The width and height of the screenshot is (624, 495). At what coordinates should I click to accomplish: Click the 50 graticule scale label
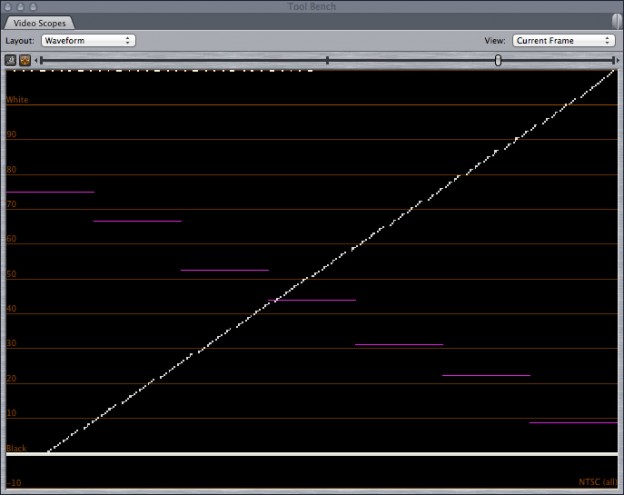11,274
